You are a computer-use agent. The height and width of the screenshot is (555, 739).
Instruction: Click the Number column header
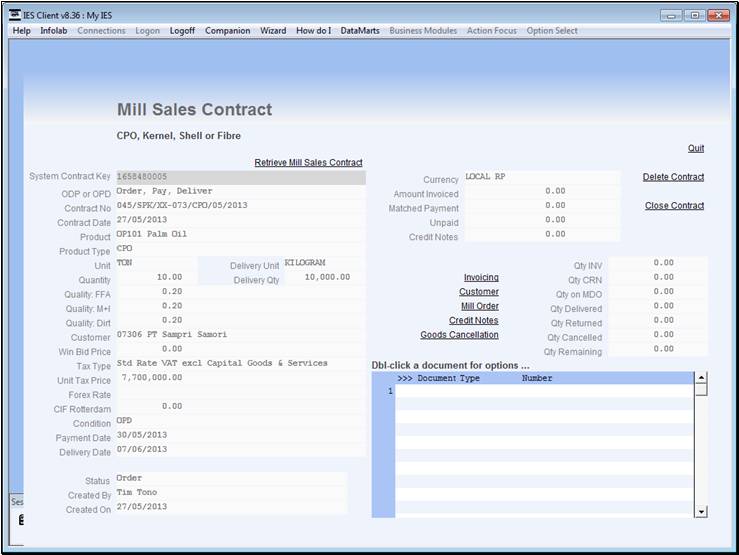coord(537,378)
